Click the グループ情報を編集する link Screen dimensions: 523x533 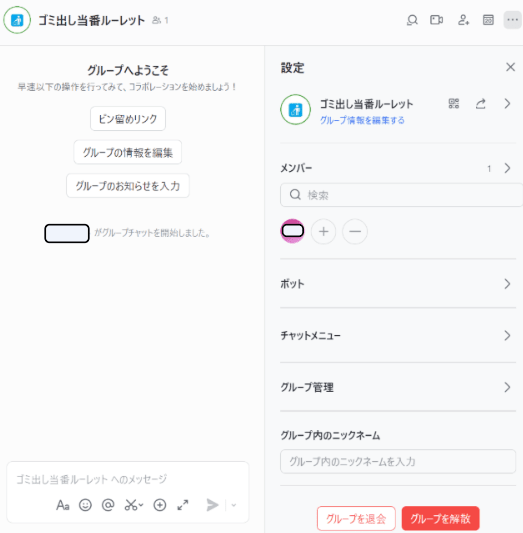[x=362, y=120]
